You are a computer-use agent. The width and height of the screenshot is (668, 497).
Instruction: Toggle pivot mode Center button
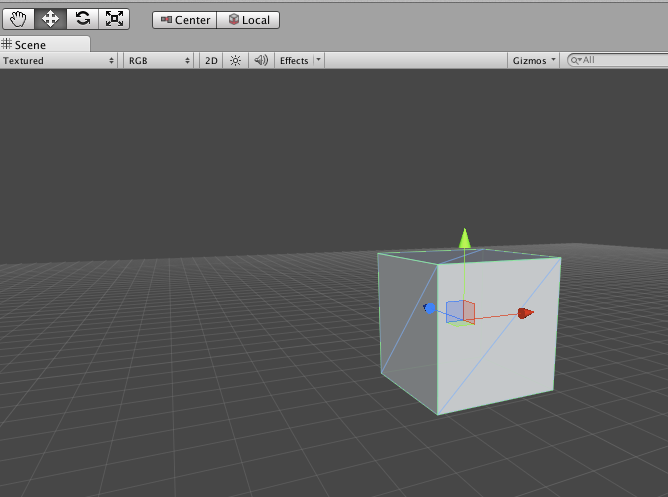pos(185,20)
